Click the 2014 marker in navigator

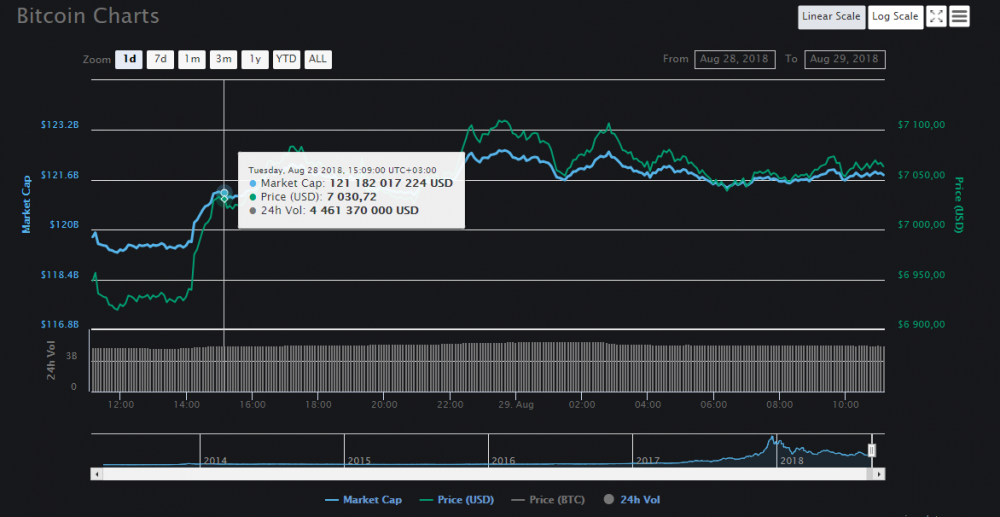(215, 460)
